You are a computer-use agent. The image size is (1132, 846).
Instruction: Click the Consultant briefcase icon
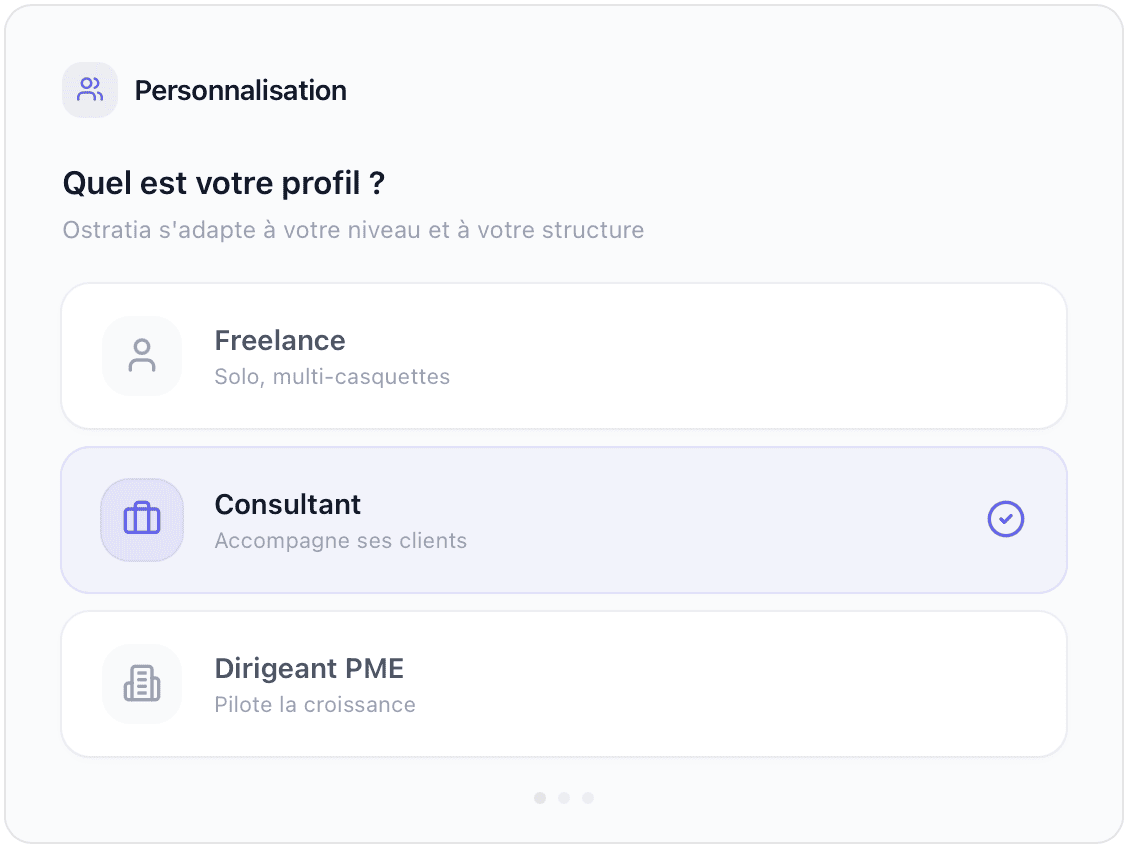click(x=142, y=520)
